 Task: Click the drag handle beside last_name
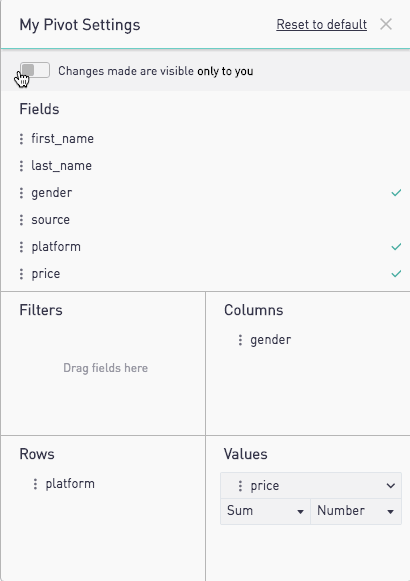21,166
